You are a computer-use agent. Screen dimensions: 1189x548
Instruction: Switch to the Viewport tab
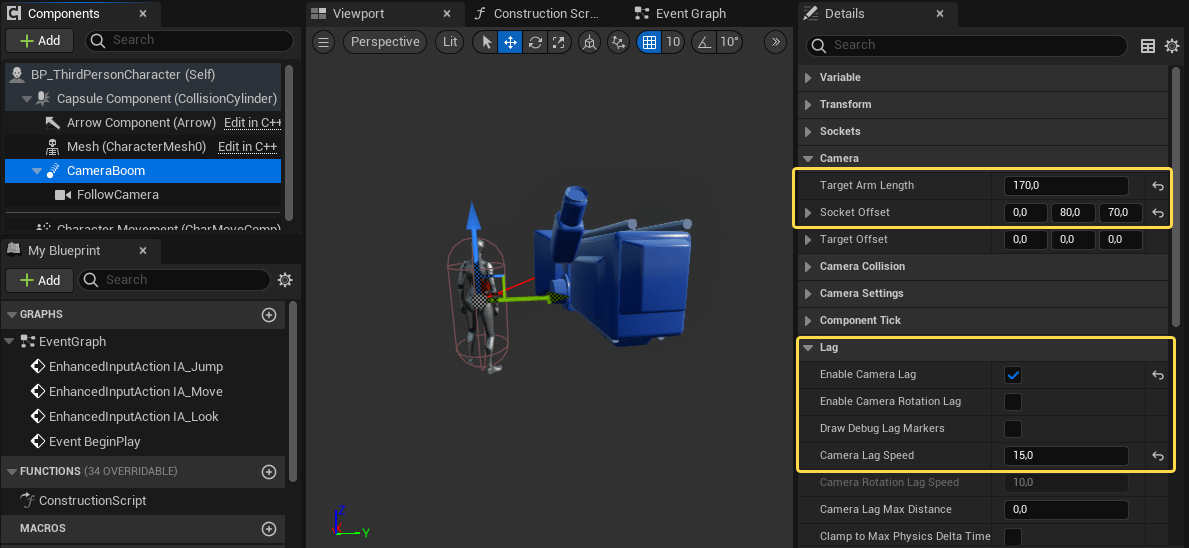[x=359, y=14]
